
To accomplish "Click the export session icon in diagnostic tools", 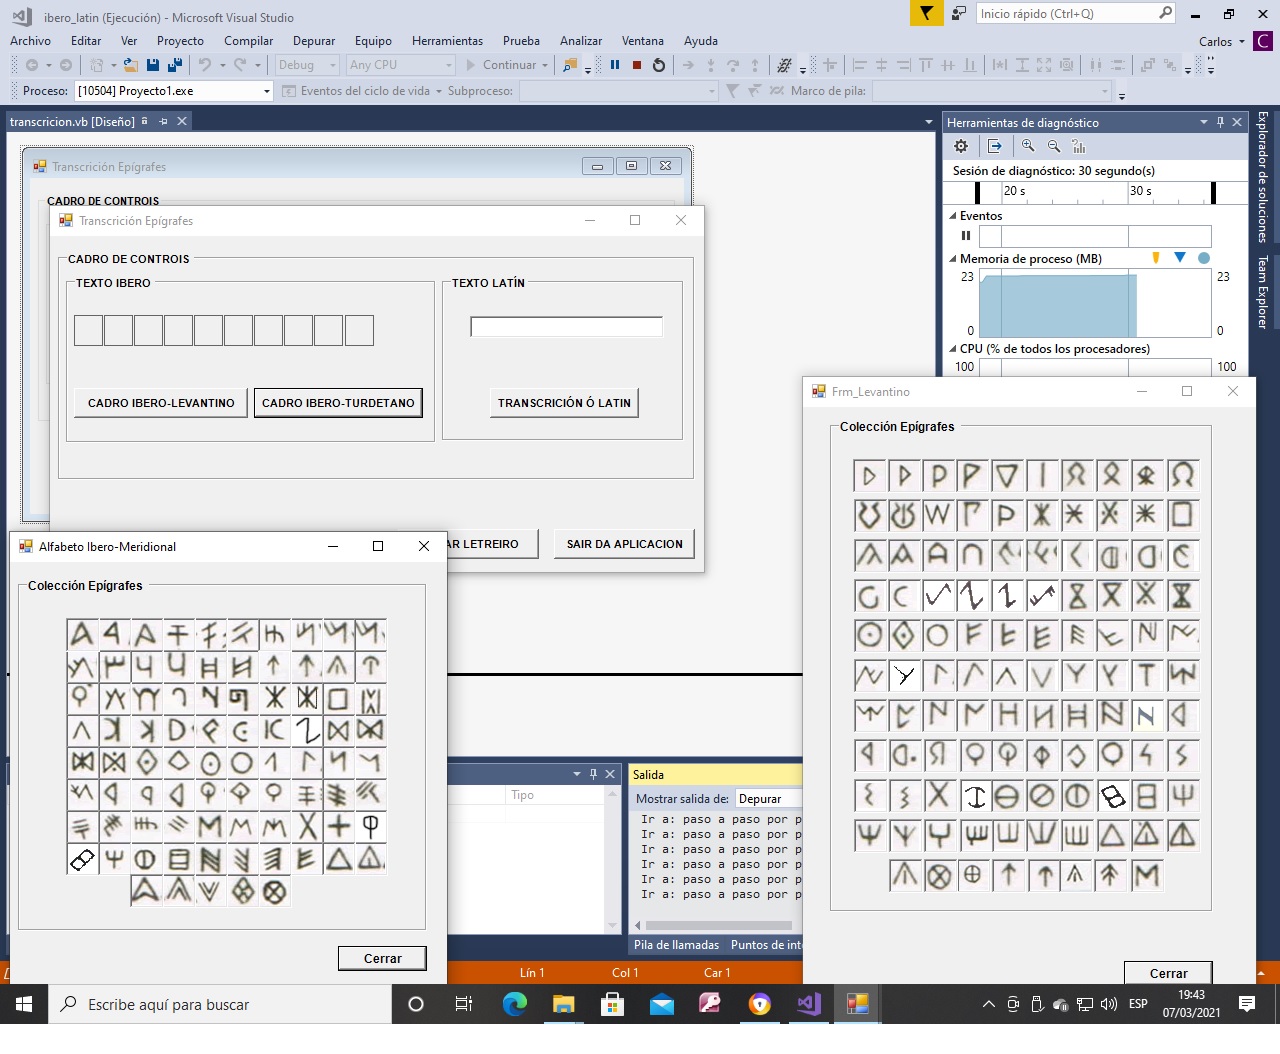I will tap(995, 146).
